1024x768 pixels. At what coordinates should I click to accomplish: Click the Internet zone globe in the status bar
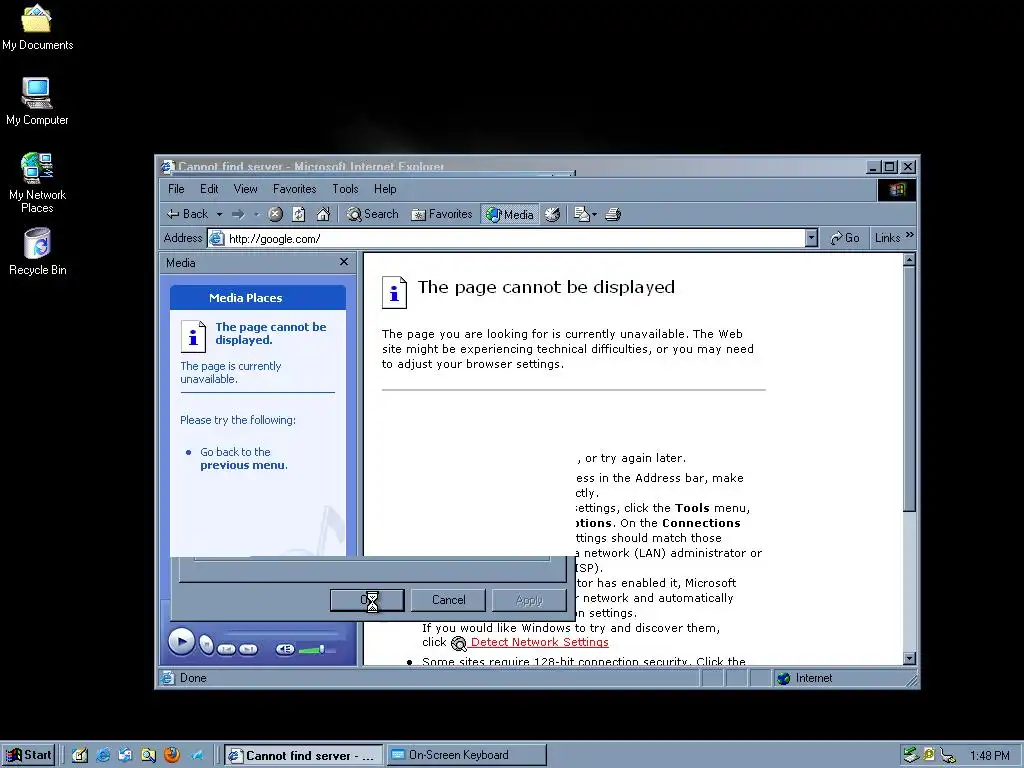pos(784,679)
